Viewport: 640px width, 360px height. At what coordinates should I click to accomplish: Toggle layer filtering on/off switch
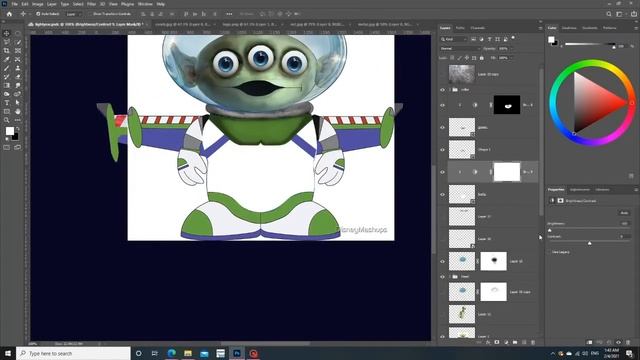[x=513, y=38]
